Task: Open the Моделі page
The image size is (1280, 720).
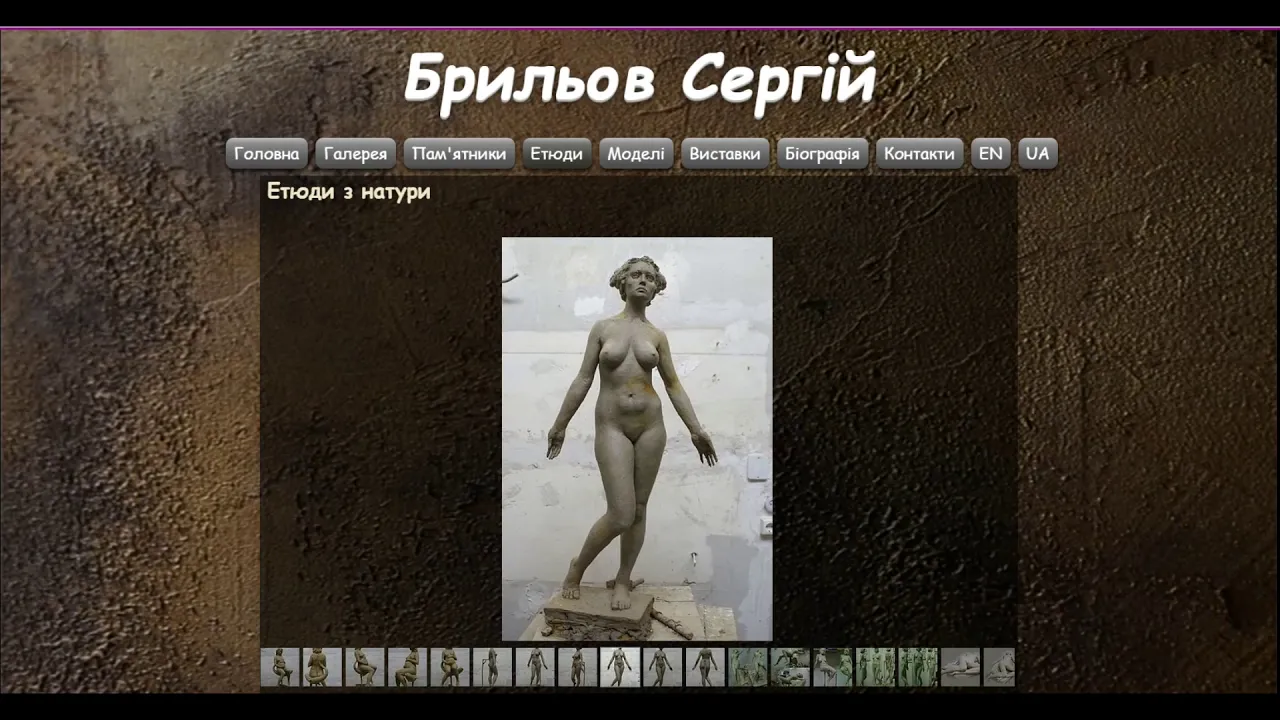Action: coord(635,154)
